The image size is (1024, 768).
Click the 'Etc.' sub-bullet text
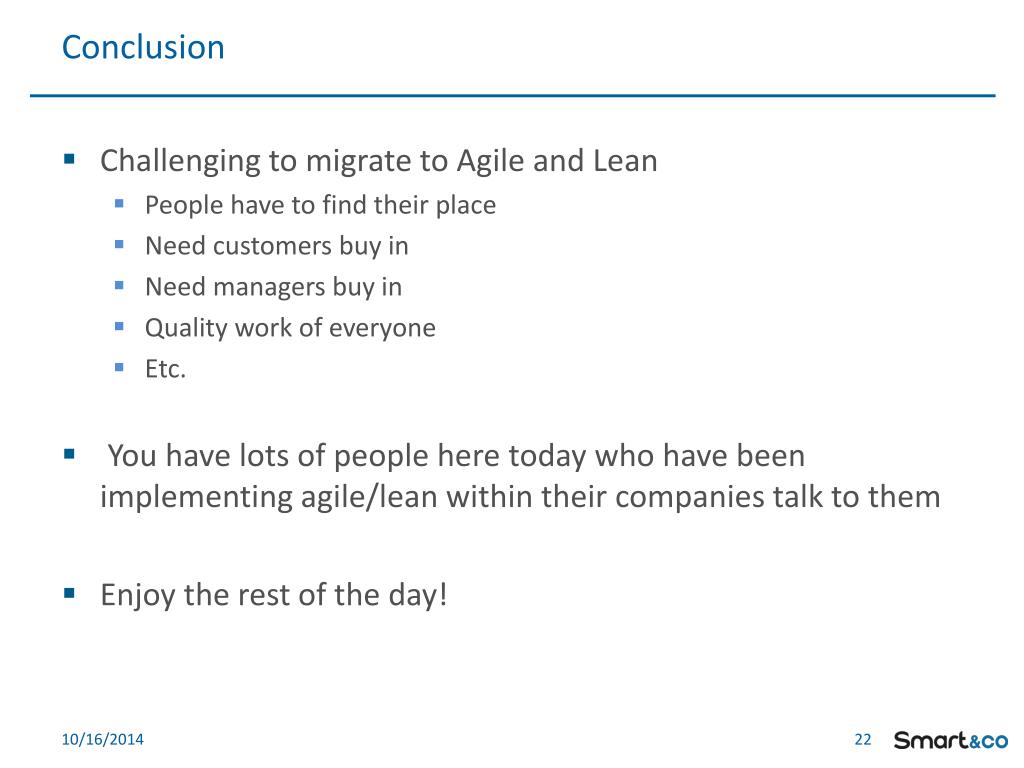166,369
